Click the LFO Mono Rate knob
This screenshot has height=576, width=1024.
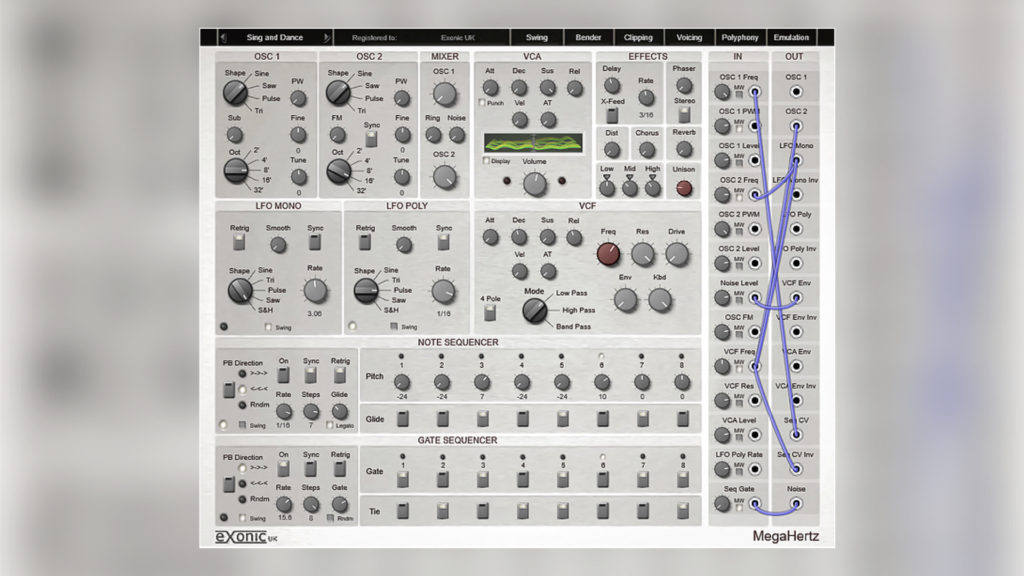(x=315, y=291)
